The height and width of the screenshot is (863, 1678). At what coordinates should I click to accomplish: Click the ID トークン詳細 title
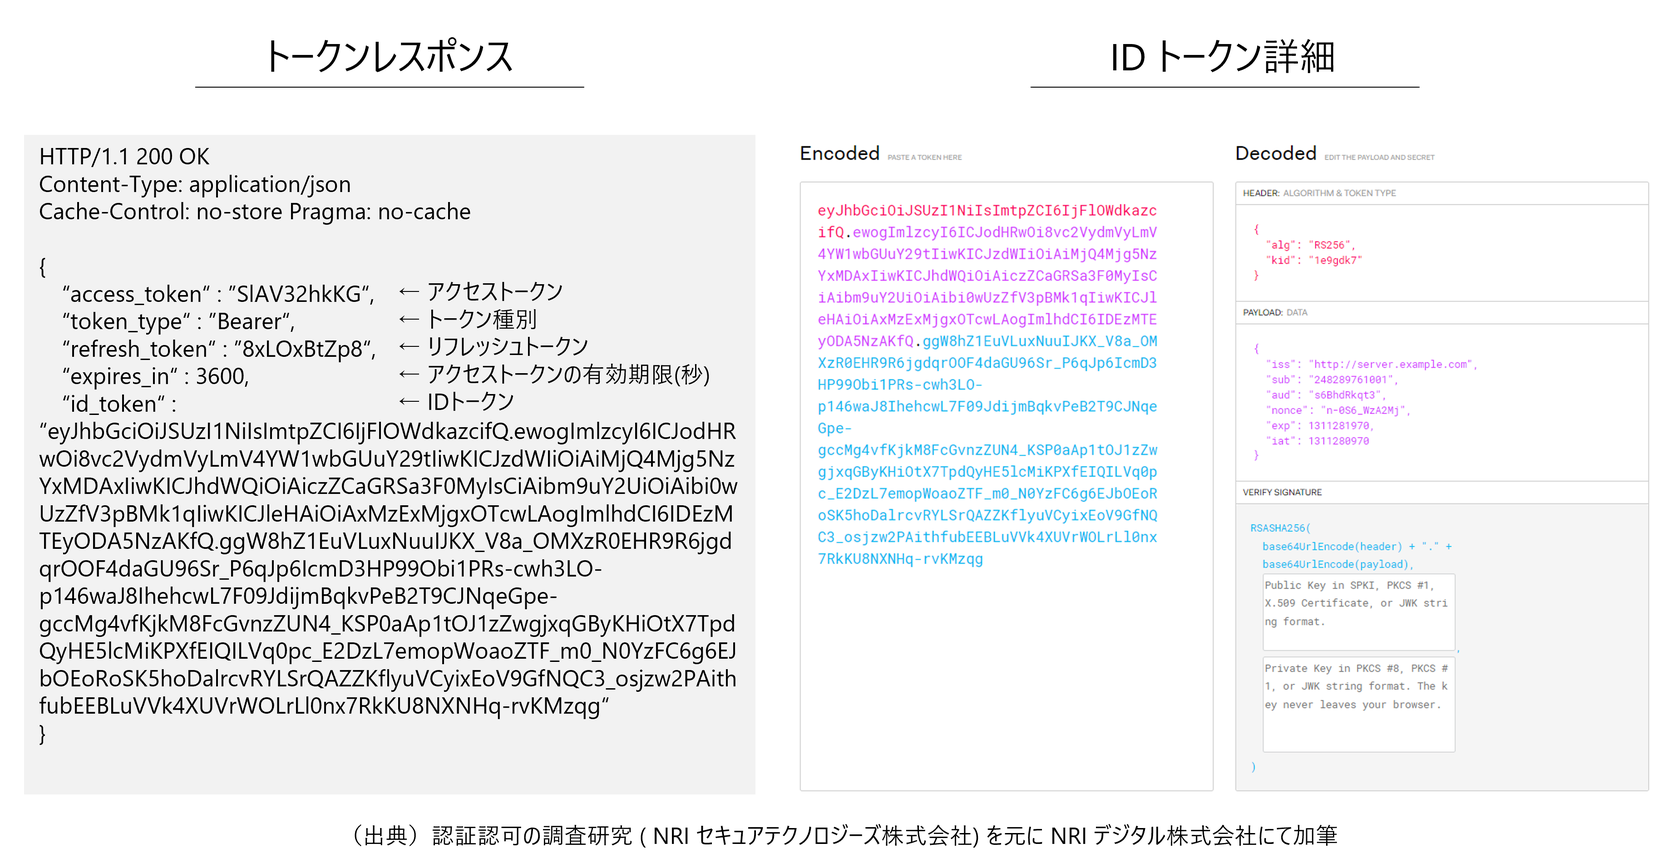pyautogui.click(x=1222, y=57)
